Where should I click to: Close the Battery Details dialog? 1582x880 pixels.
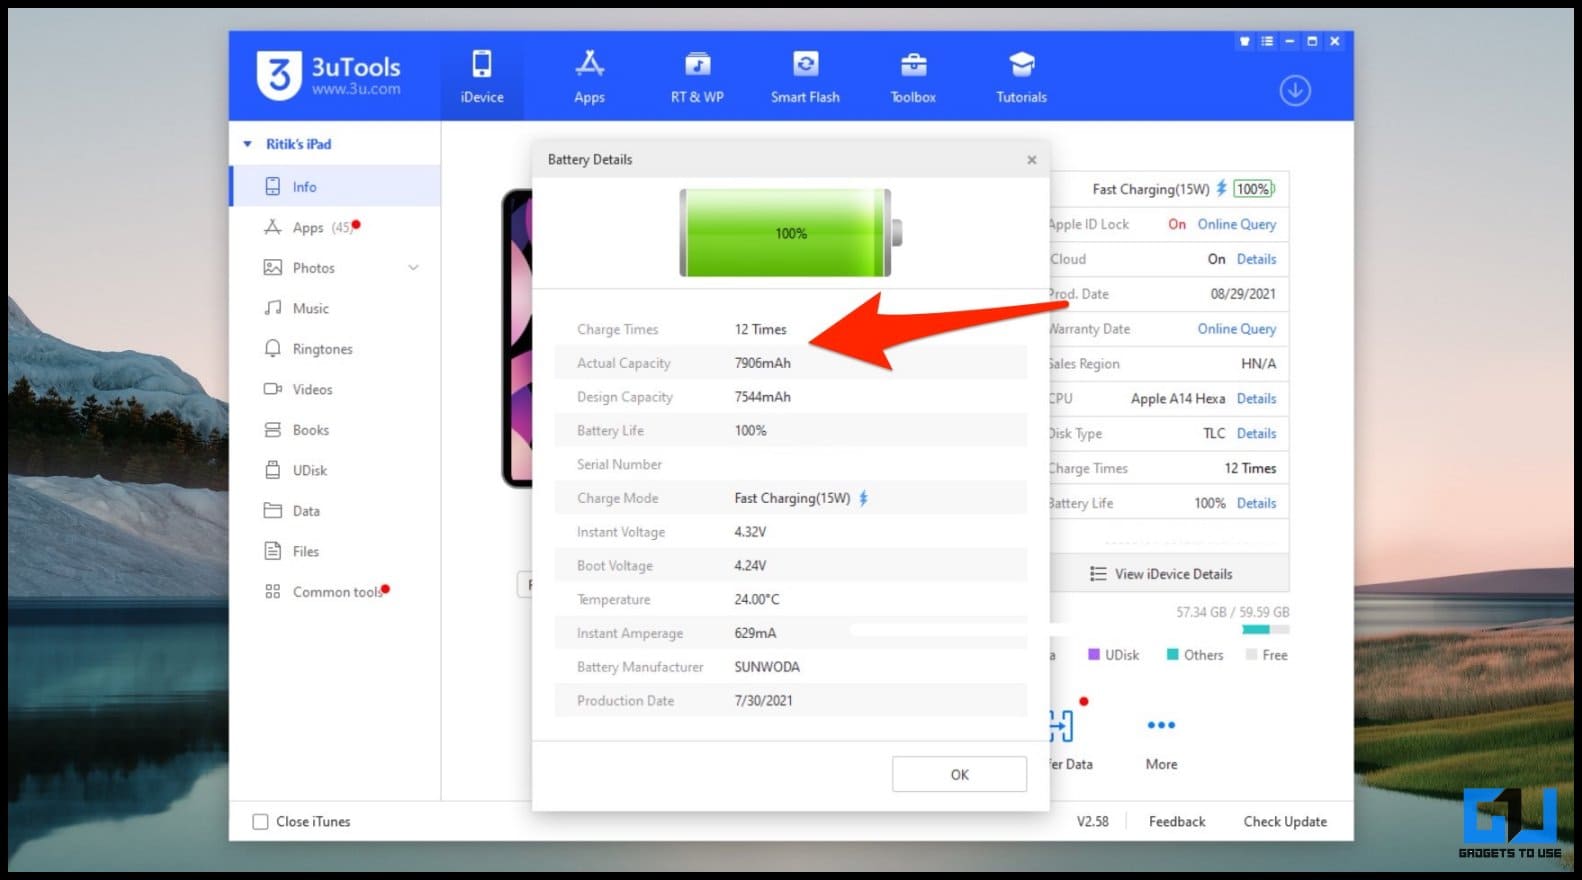coord(1032,160)
